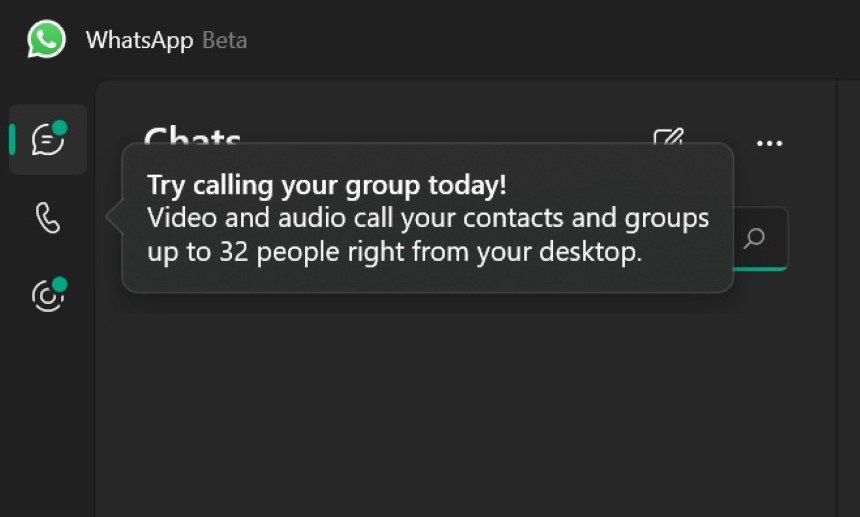Click the green underline of the search box

(760, 269)
